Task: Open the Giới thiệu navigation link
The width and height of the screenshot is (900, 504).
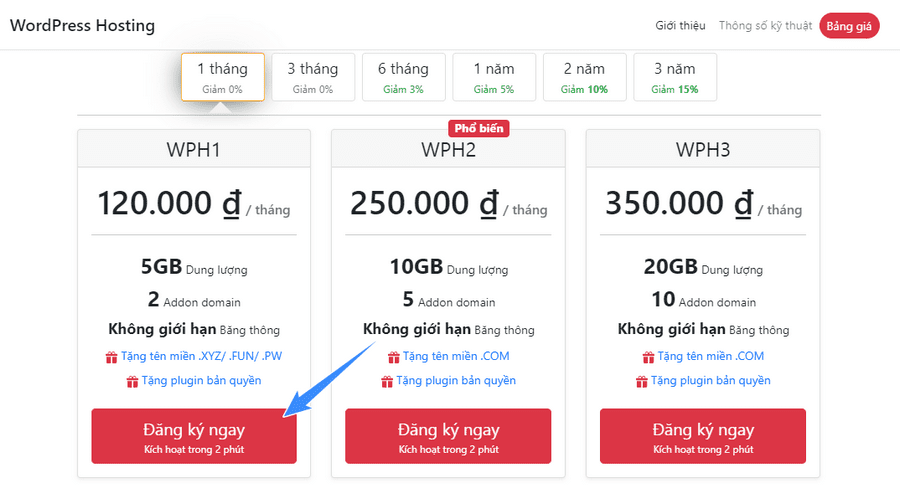Action: click(x=680, y=26)
